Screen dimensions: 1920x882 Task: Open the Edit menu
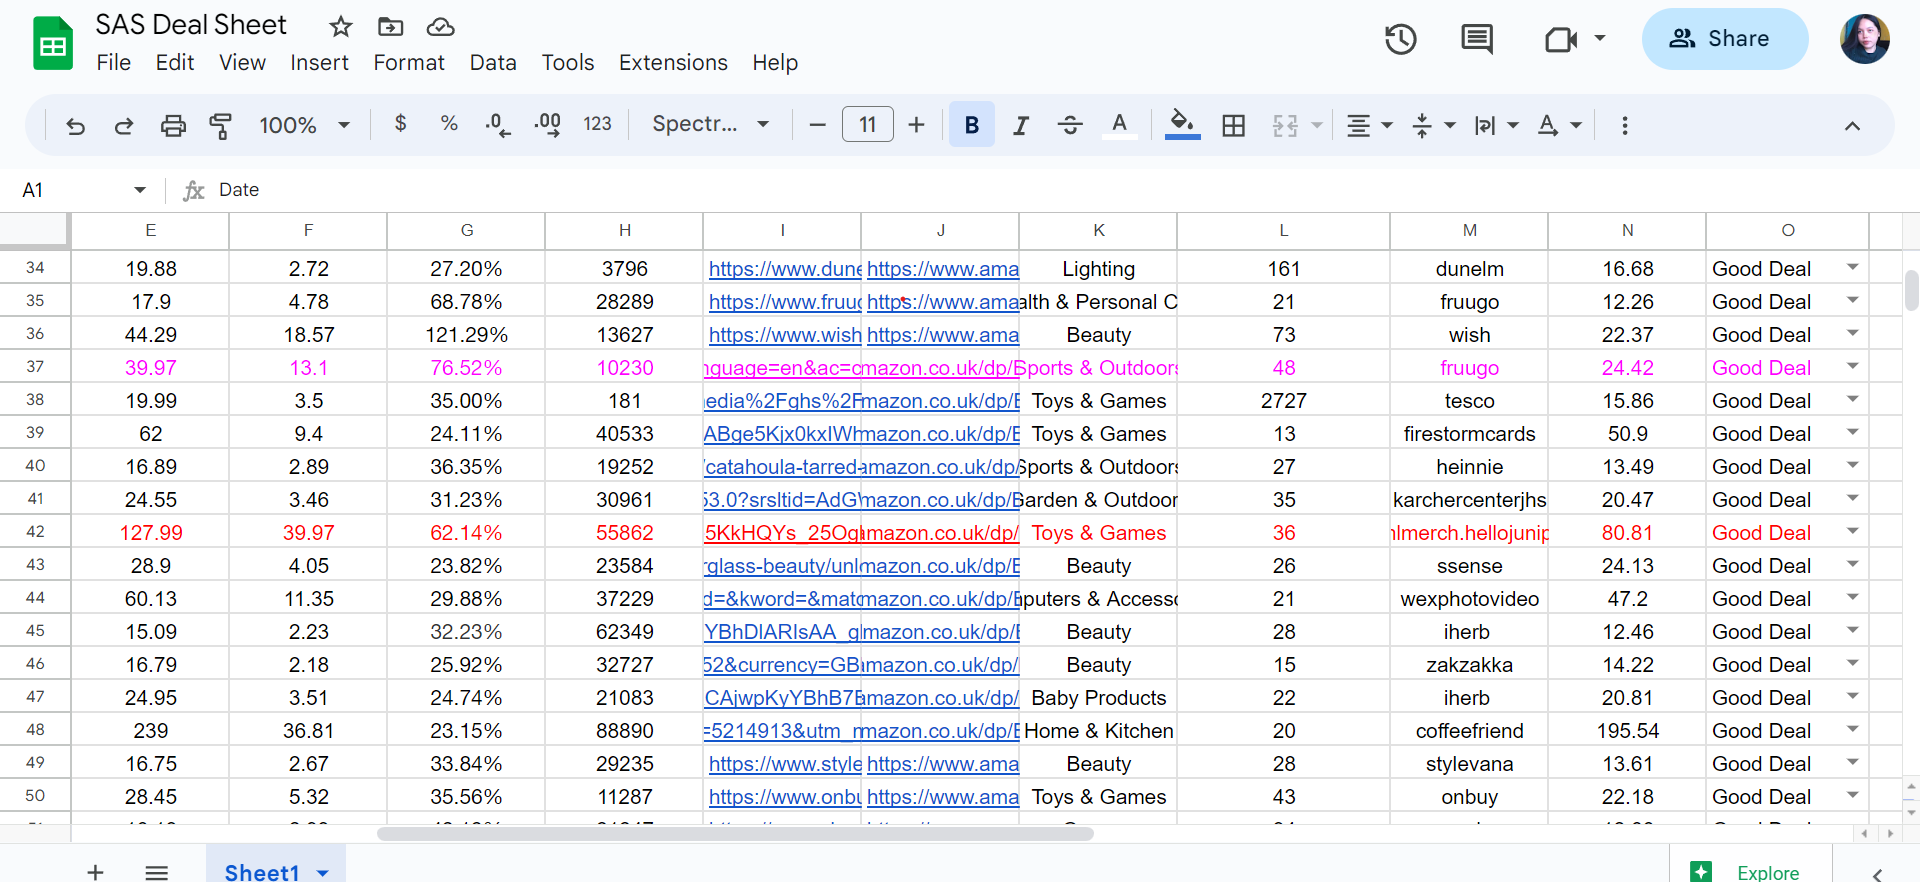(x=175, y=62)
